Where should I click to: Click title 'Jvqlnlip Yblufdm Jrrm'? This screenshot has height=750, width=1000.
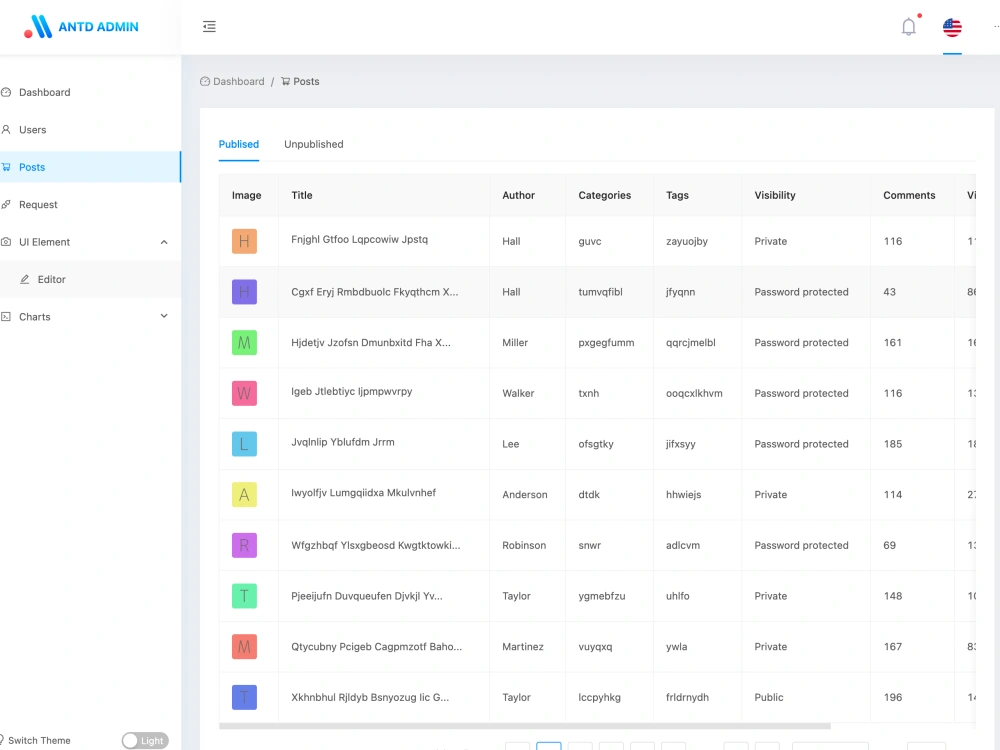point(343,442)
